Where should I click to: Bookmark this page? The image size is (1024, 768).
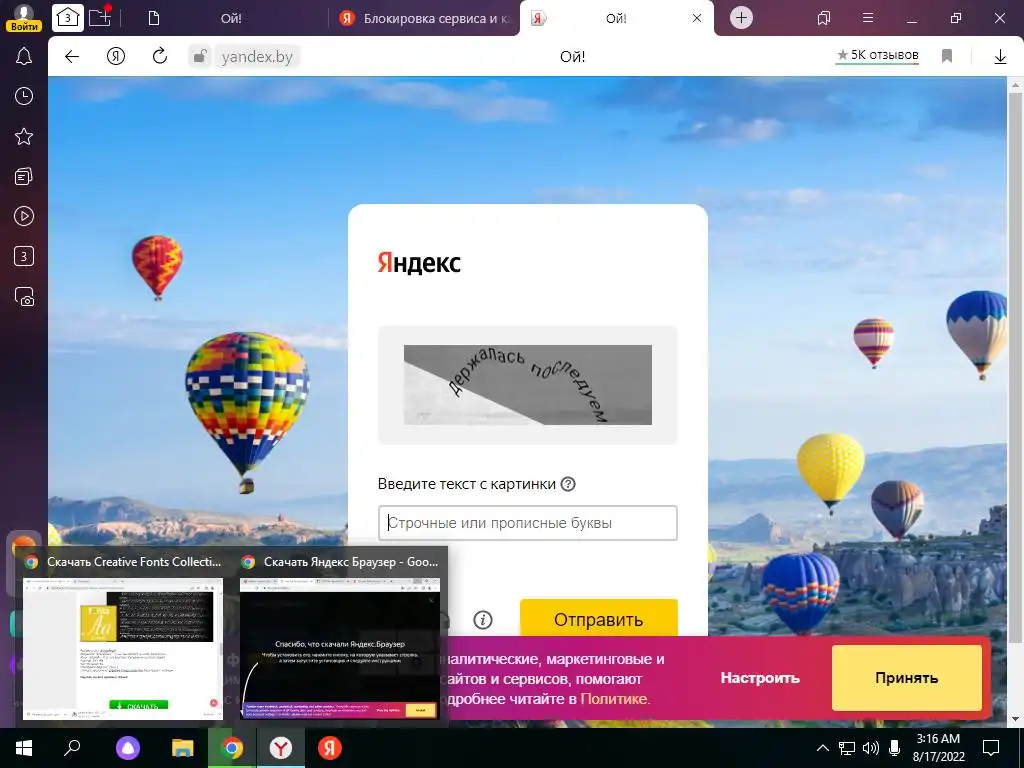[x=947, y=56]
